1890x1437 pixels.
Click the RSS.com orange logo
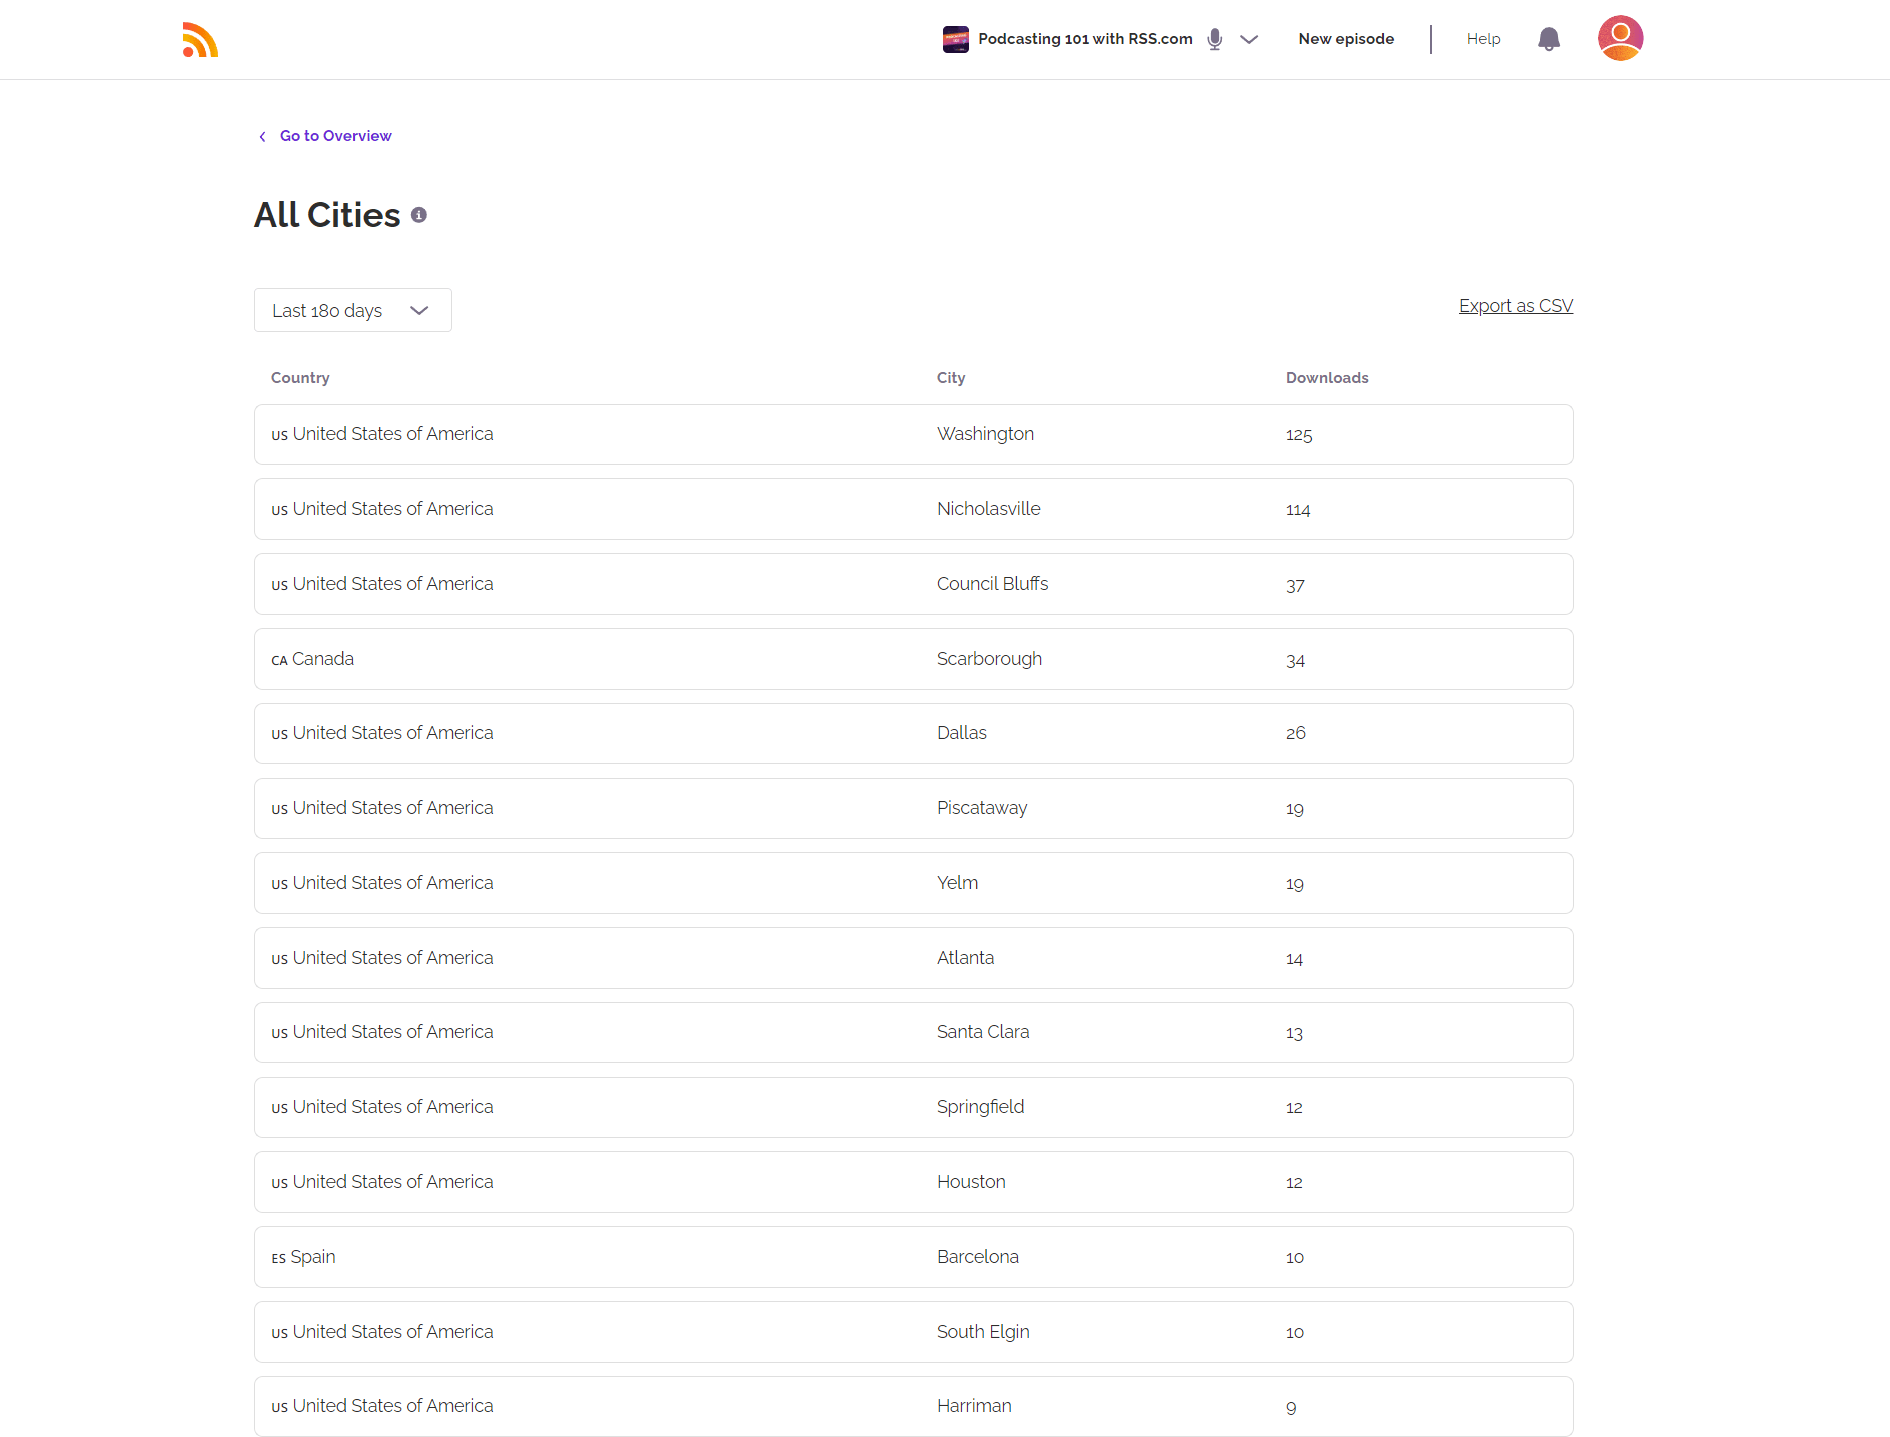coord(200,40)
